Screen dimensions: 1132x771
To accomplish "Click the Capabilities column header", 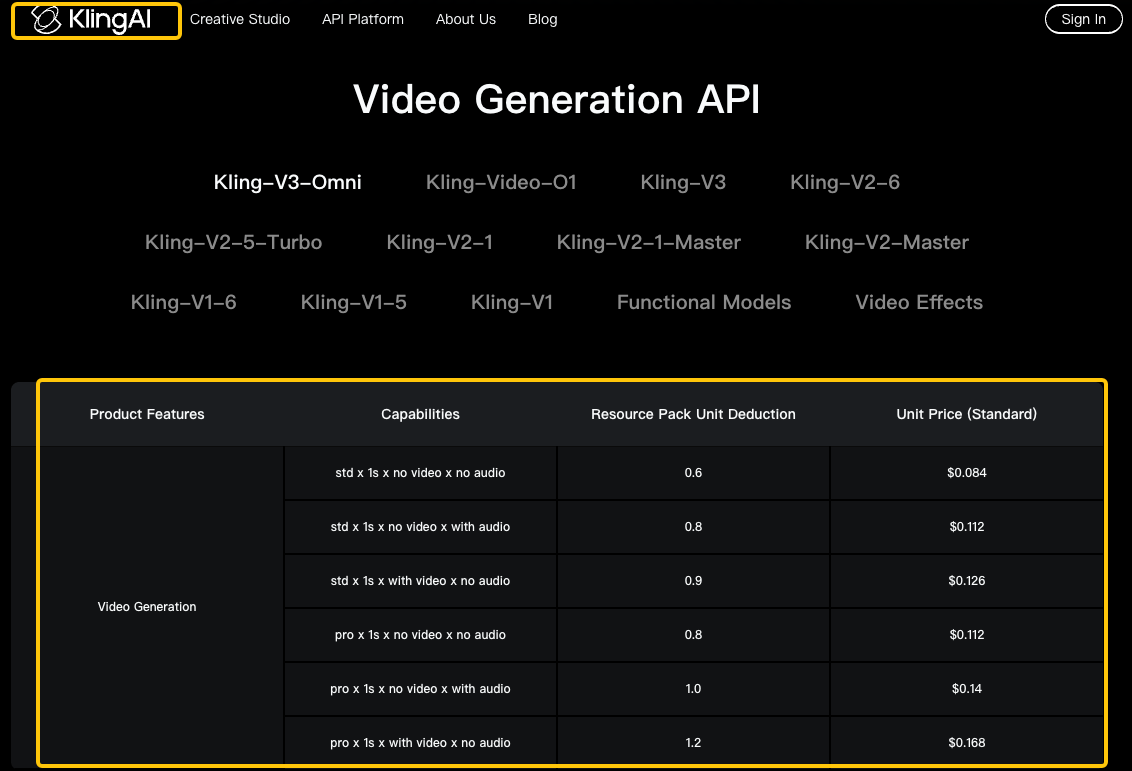I will [x=420, y=414].
